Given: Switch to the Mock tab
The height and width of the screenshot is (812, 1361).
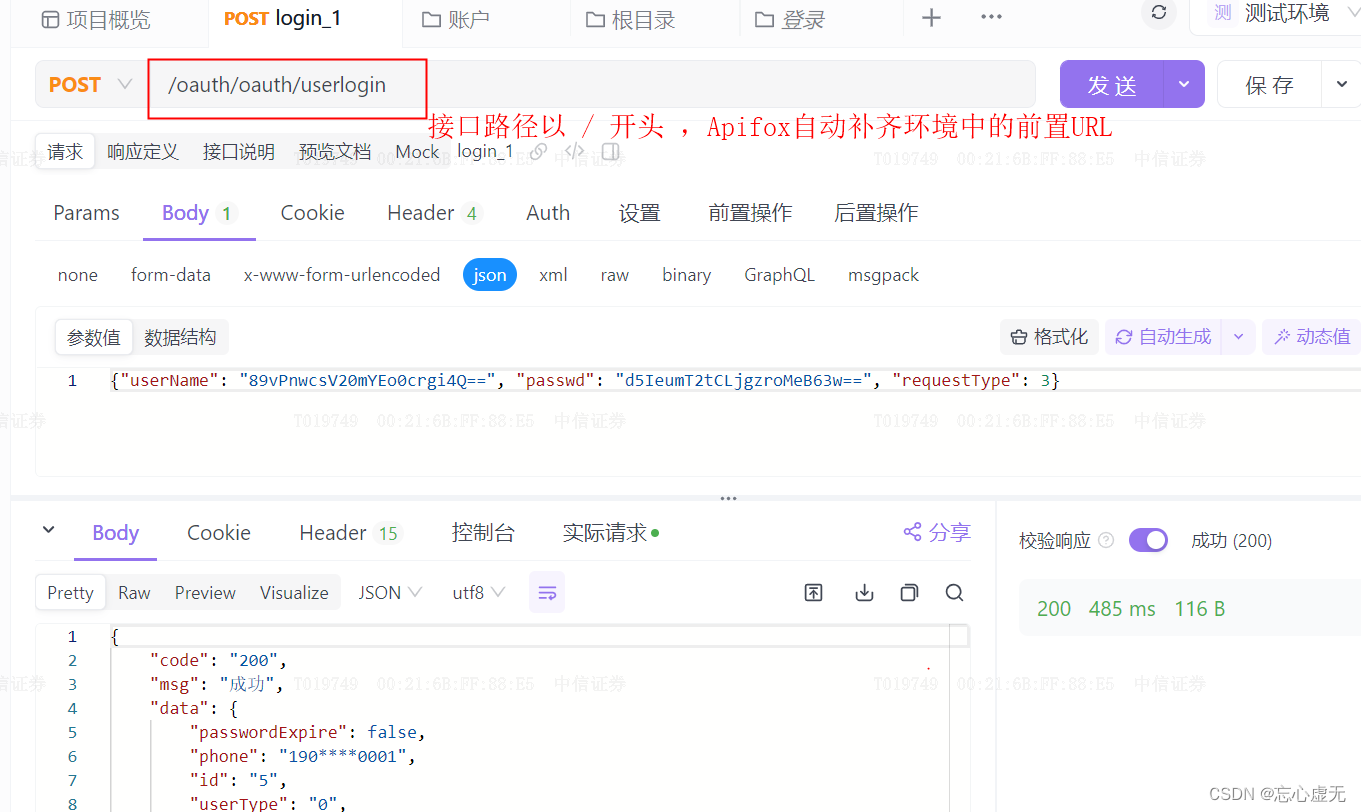Looking at the screenshot, I should 417,152.
